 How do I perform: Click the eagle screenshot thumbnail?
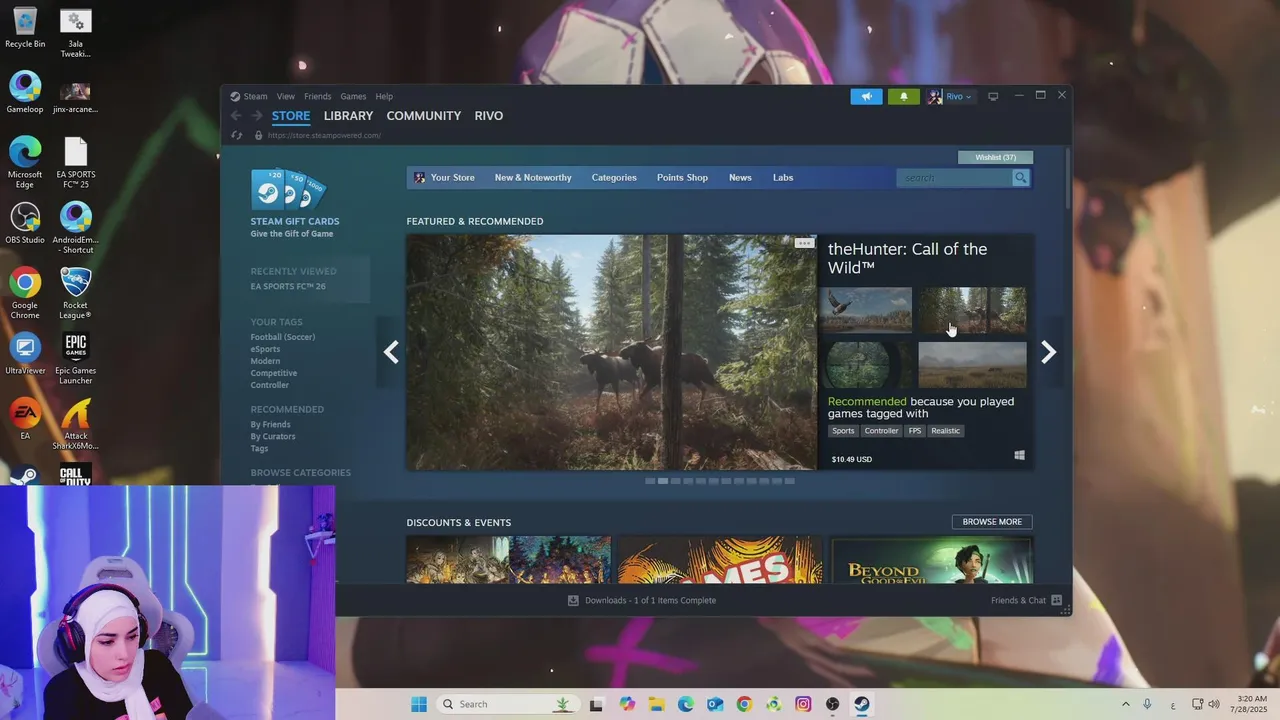(867, 310)
